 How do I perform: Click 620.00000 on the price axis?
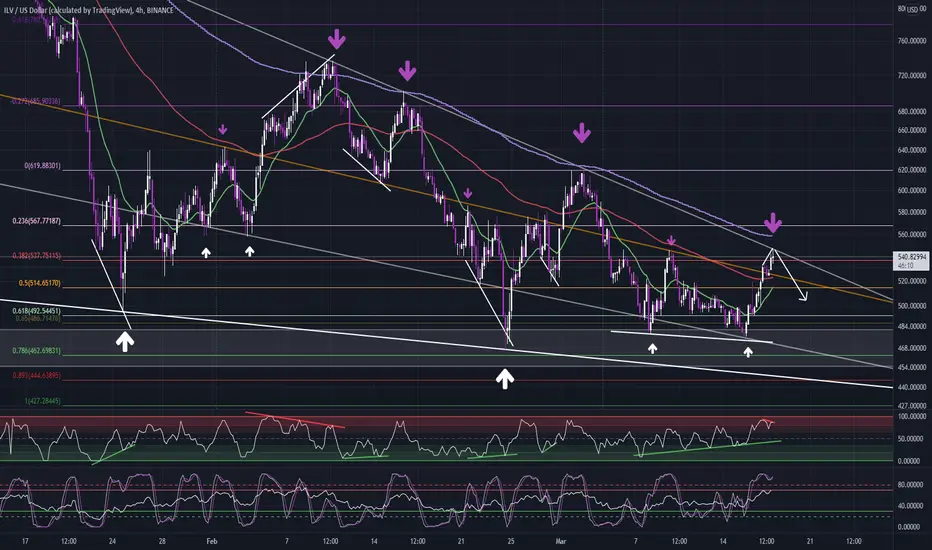click(912, 170)
